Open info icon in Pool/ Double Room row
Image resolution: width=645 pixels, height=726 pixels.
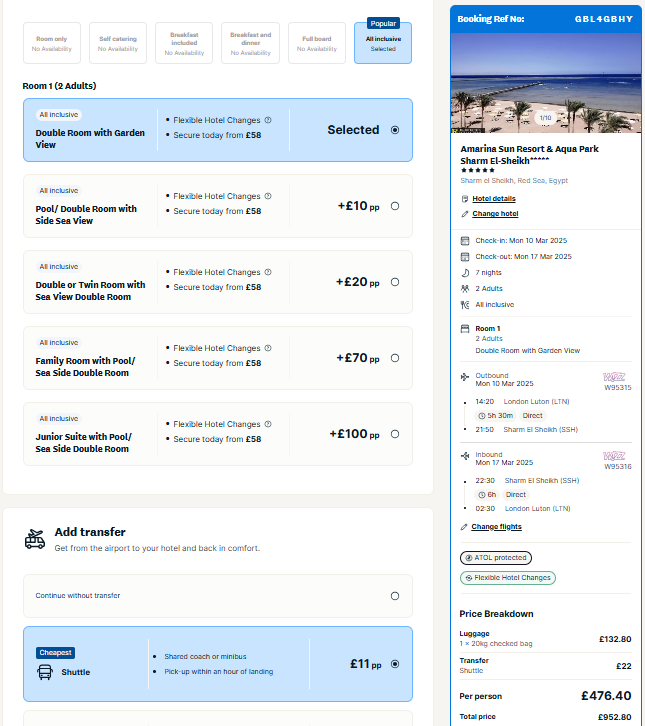[268, 196]
